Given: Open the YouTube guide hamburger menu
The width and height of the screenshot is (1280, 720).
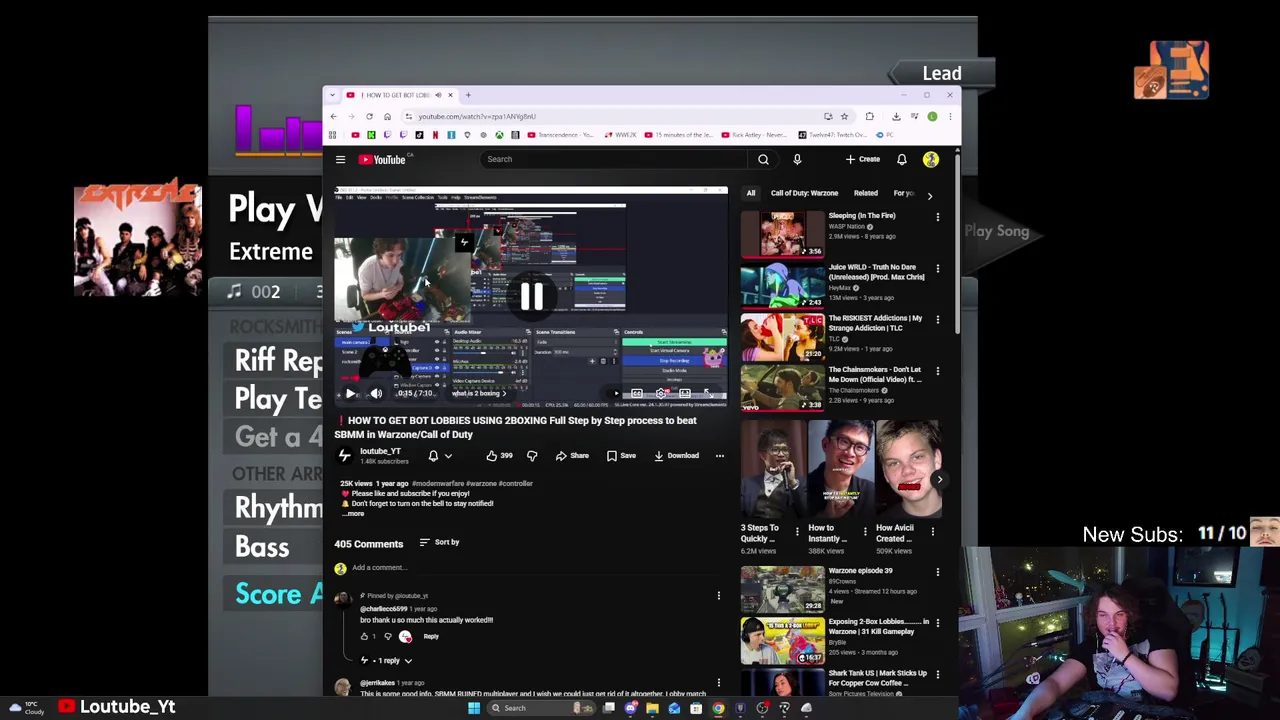Looking at the screenshot, I should [x=340, y=159].
